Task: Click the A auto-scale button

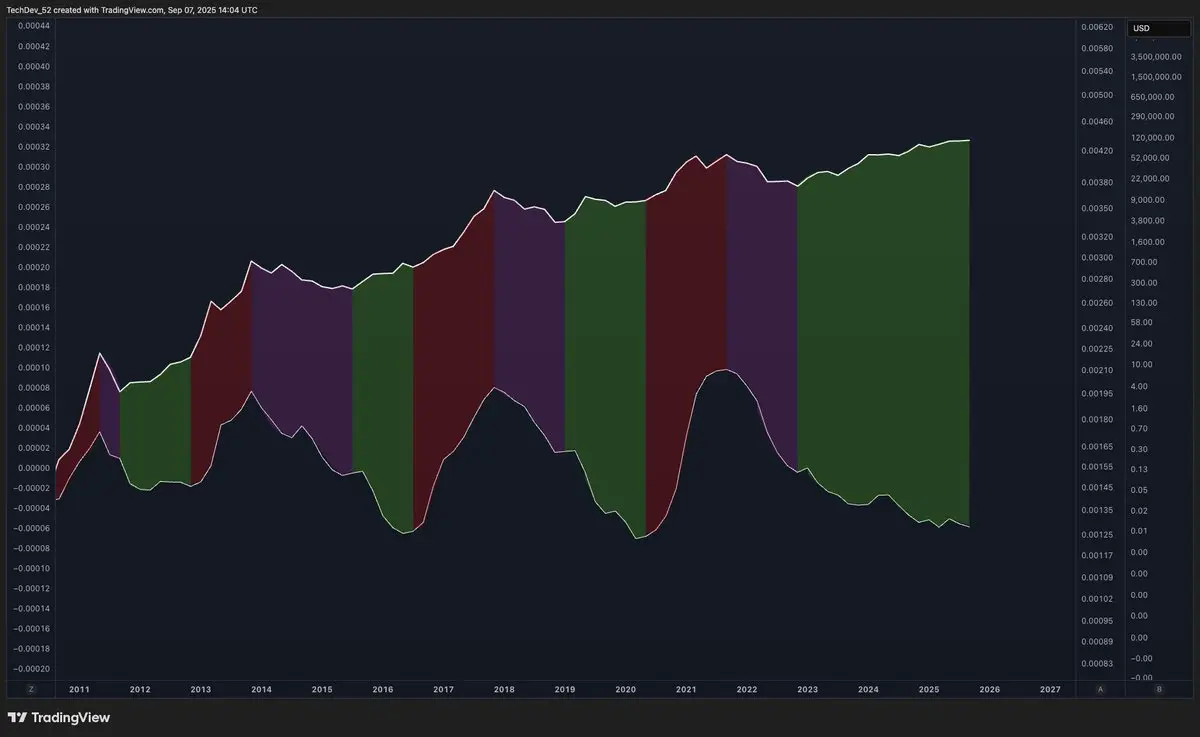Action: 1101,689
